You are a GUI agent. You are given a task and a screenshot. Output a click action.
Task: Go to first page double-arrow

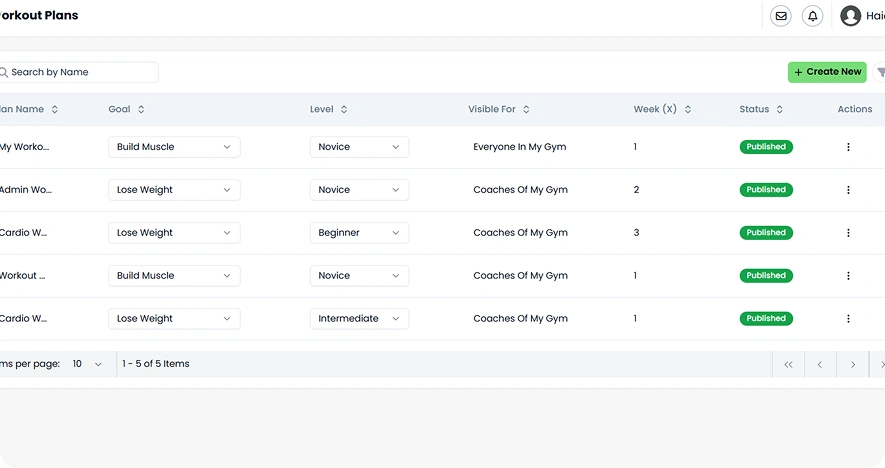(788, 365)
